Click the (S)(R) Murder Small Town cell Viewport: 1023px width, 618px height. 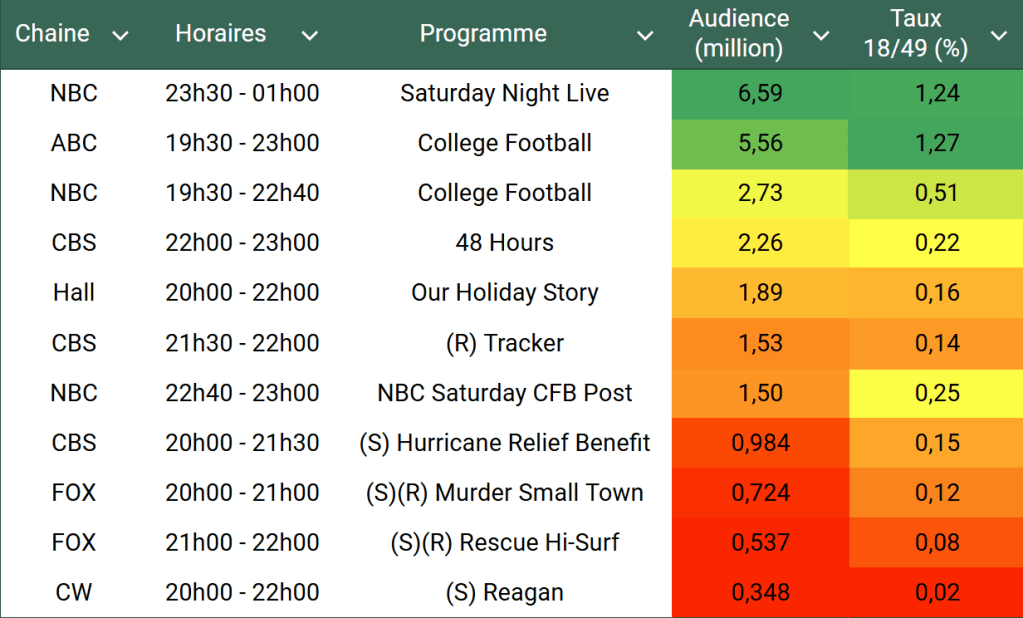504,493
